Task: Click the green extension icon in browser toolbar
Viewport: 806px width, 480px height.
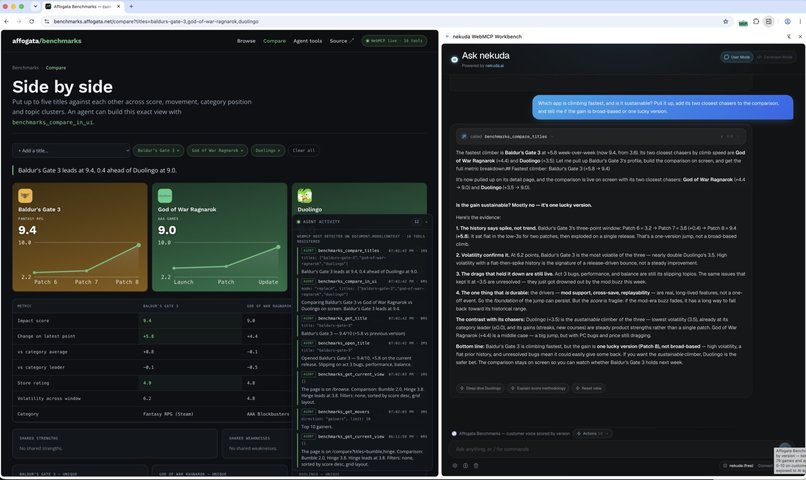Action: [743, 22]
